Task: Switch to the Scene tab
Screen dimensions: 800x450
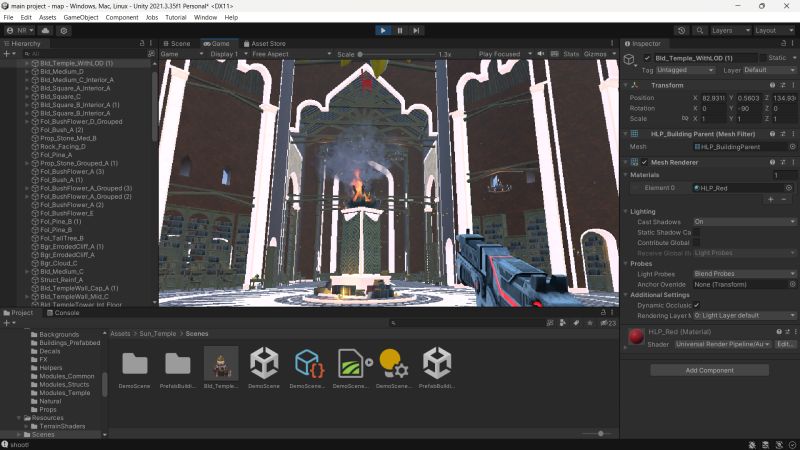Action: point(180,44)
